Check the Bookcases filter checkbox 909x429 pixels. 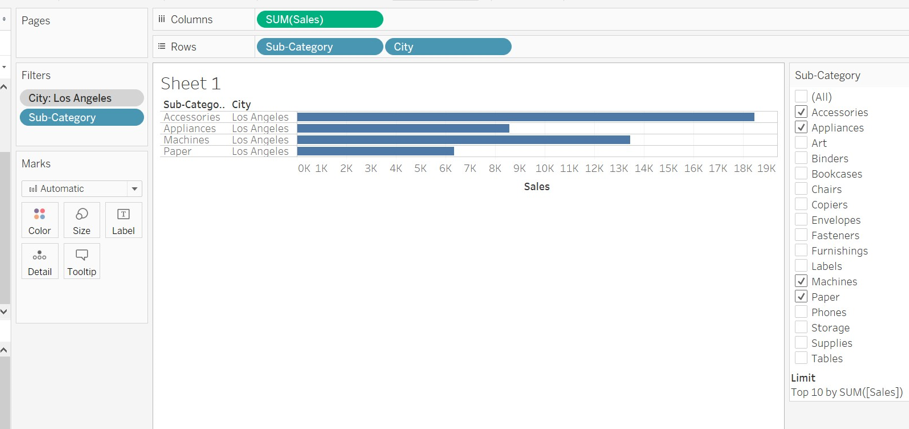801,173
